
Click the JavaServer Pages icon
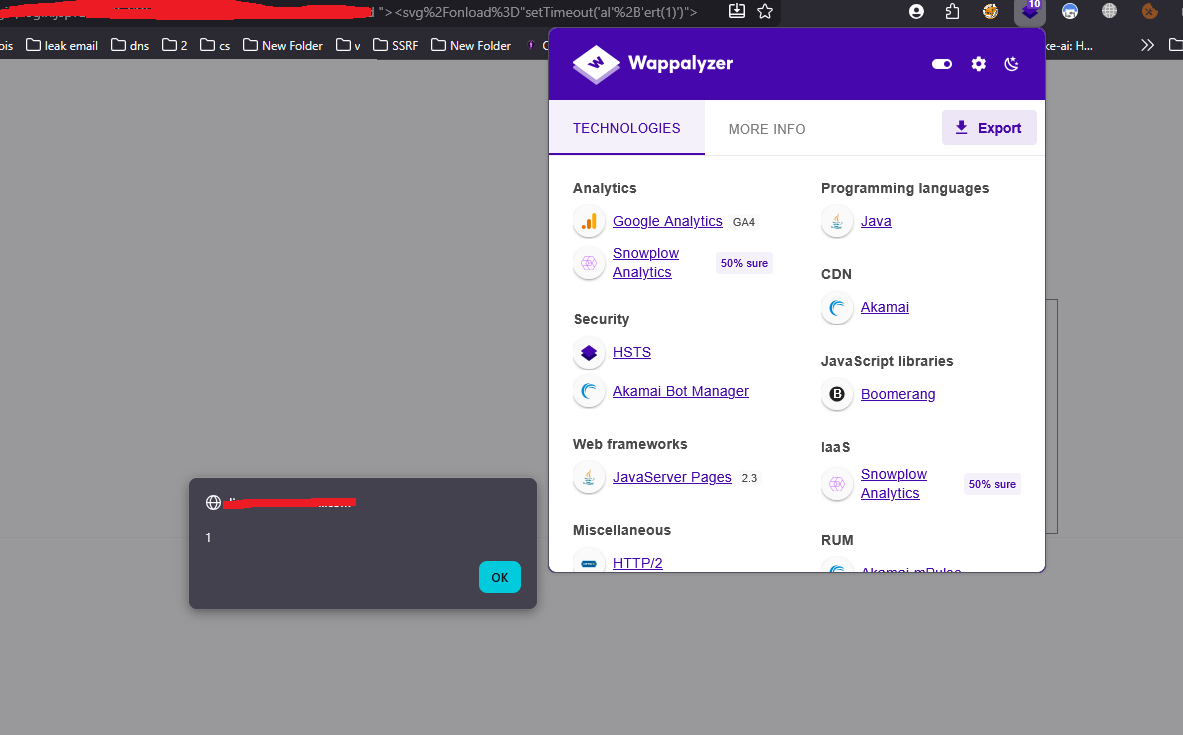click(589, 477)
